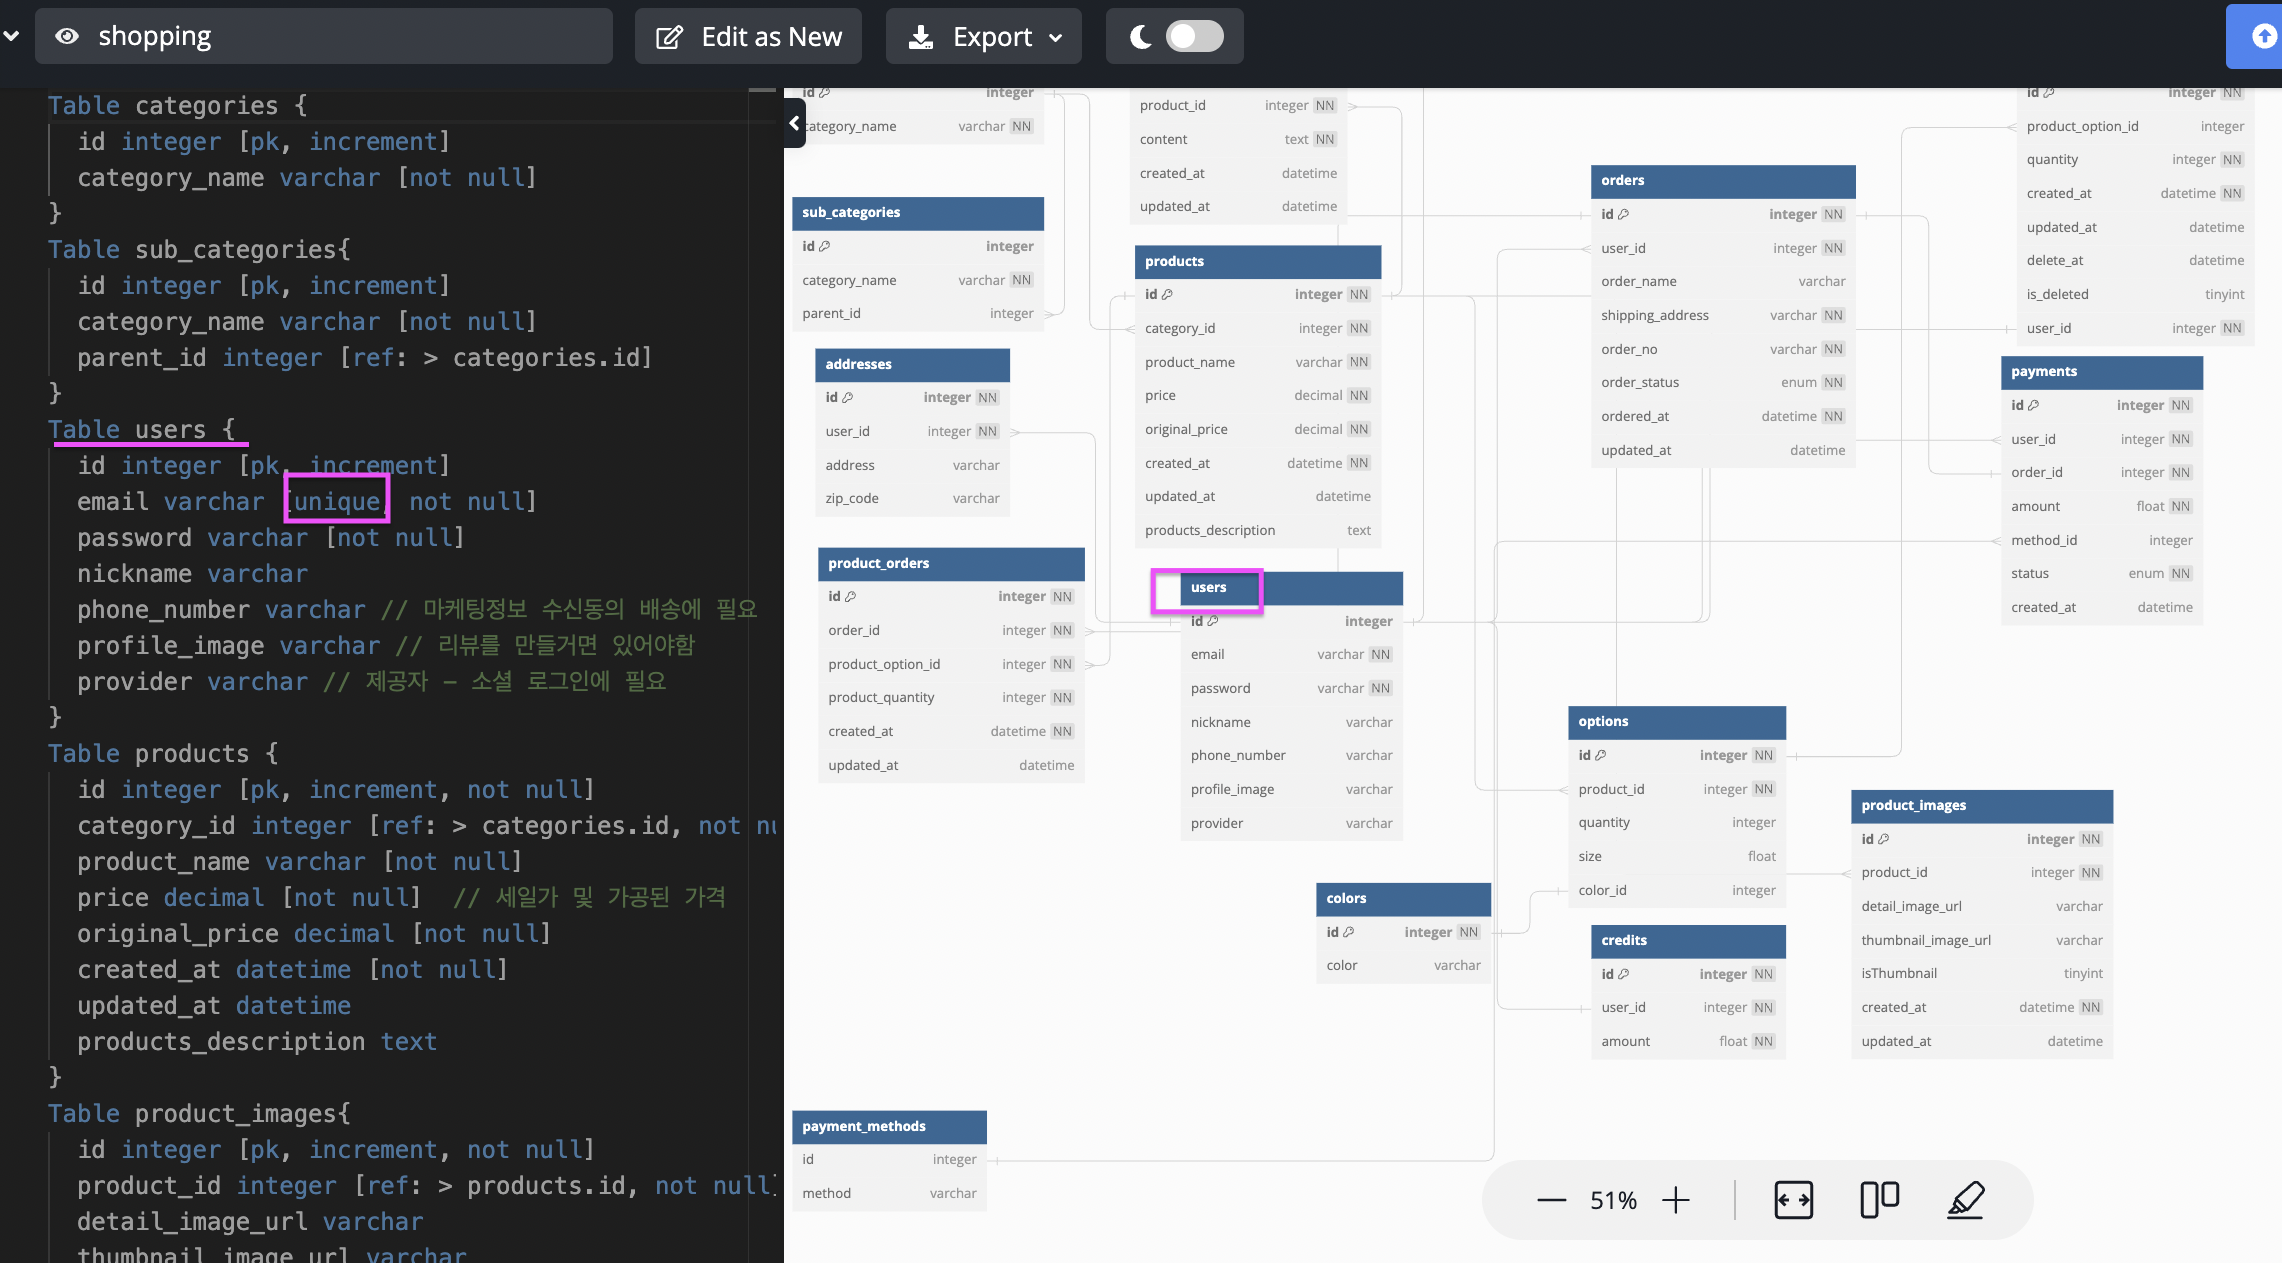
Task: Select the users table header
Action: (1291, 588)
